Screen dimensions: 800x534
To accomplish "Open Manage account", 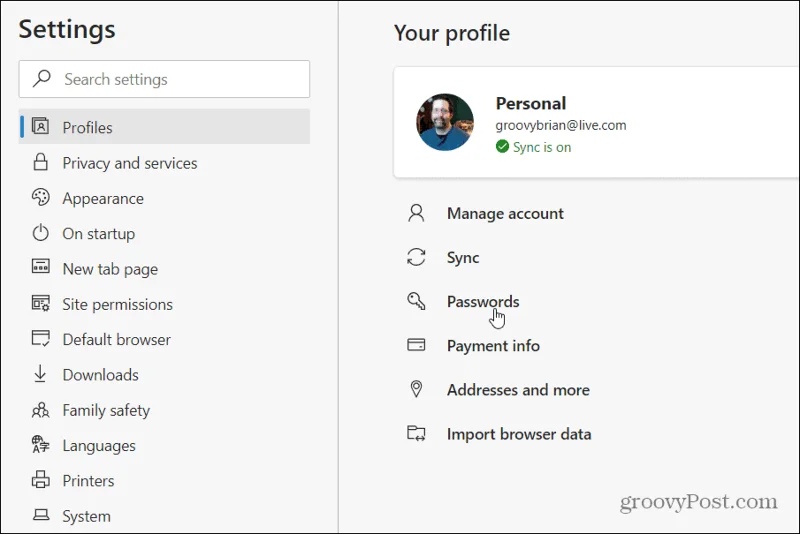I will coord(505,213).
